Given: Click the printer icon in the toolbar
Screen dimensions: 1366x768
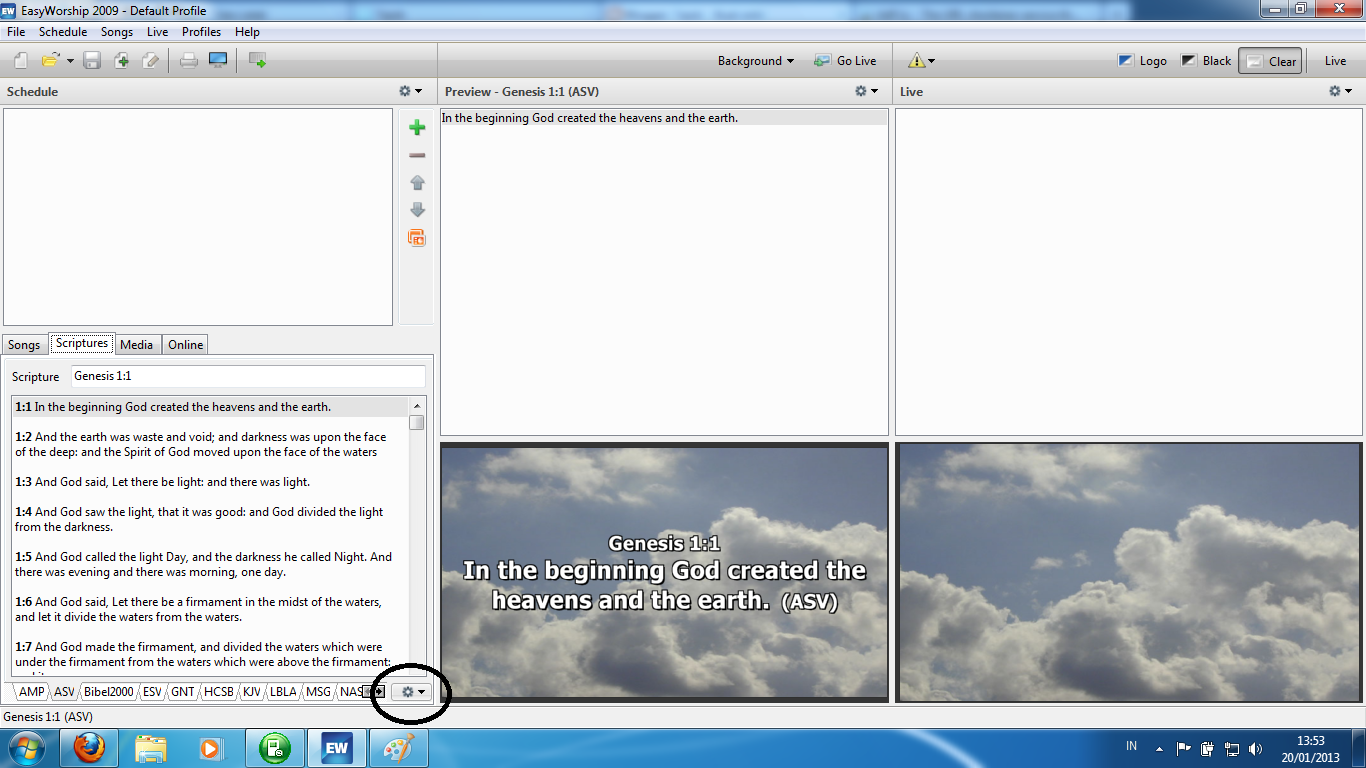Looking at the screenshot, I should coord(189,61).
